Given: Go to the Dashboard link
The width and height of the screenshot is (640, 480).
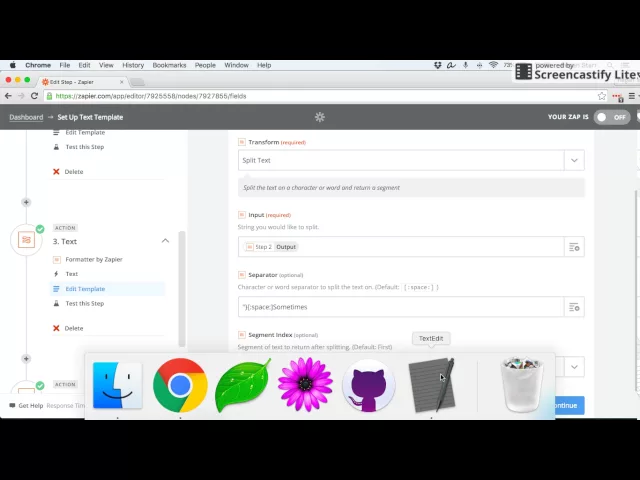Looking at the screenshot, I should coord(26,117).
